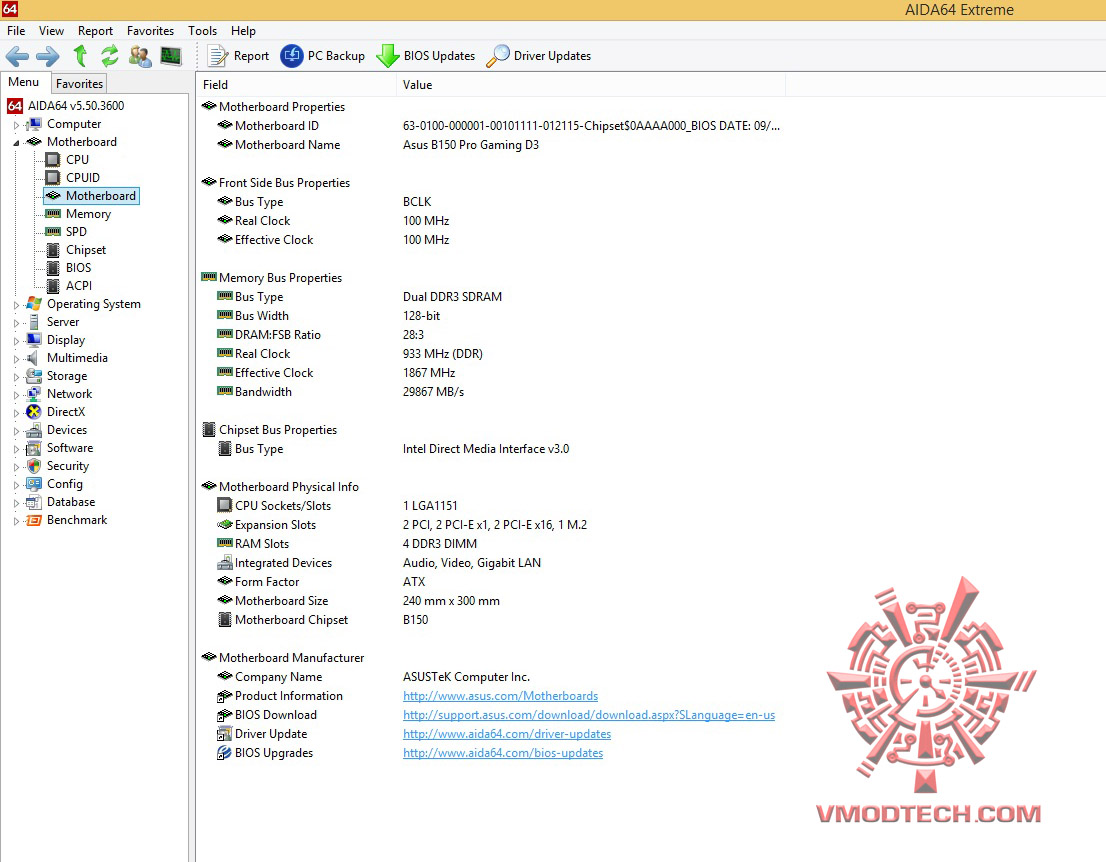Select SPD in the tree

[x=76, y=231]
